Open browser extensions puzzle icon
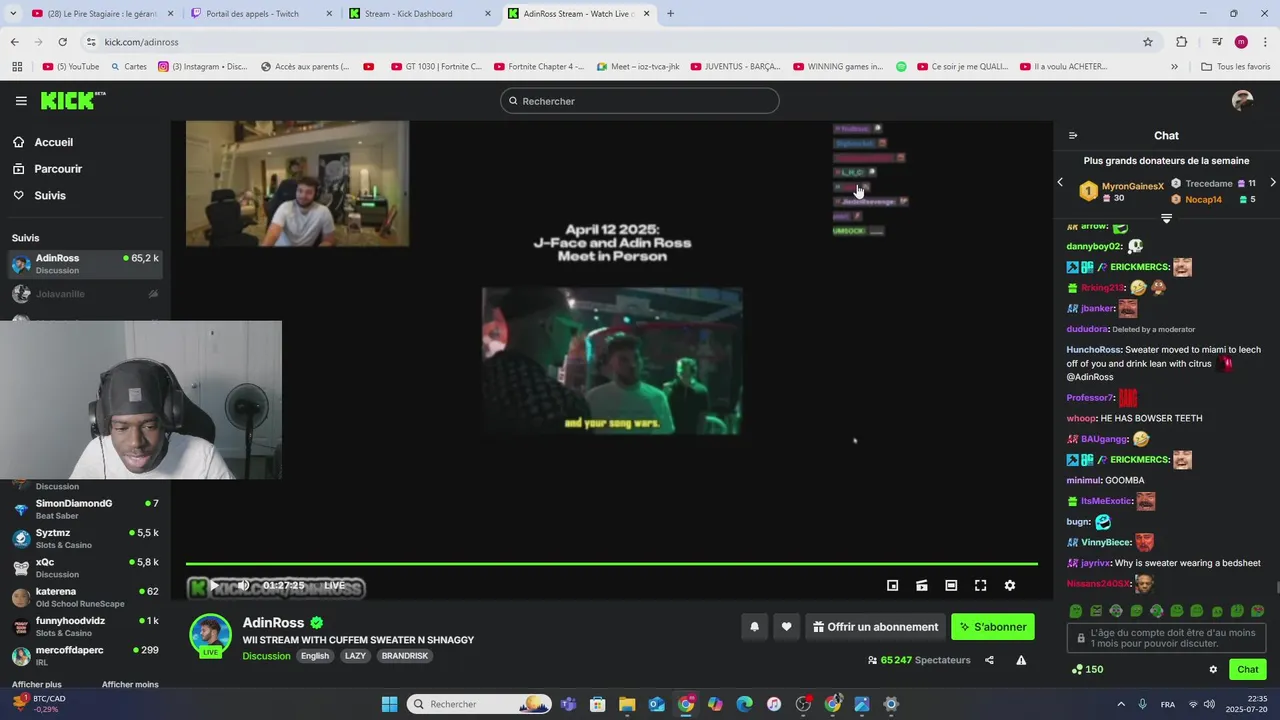 [1182, 42]
